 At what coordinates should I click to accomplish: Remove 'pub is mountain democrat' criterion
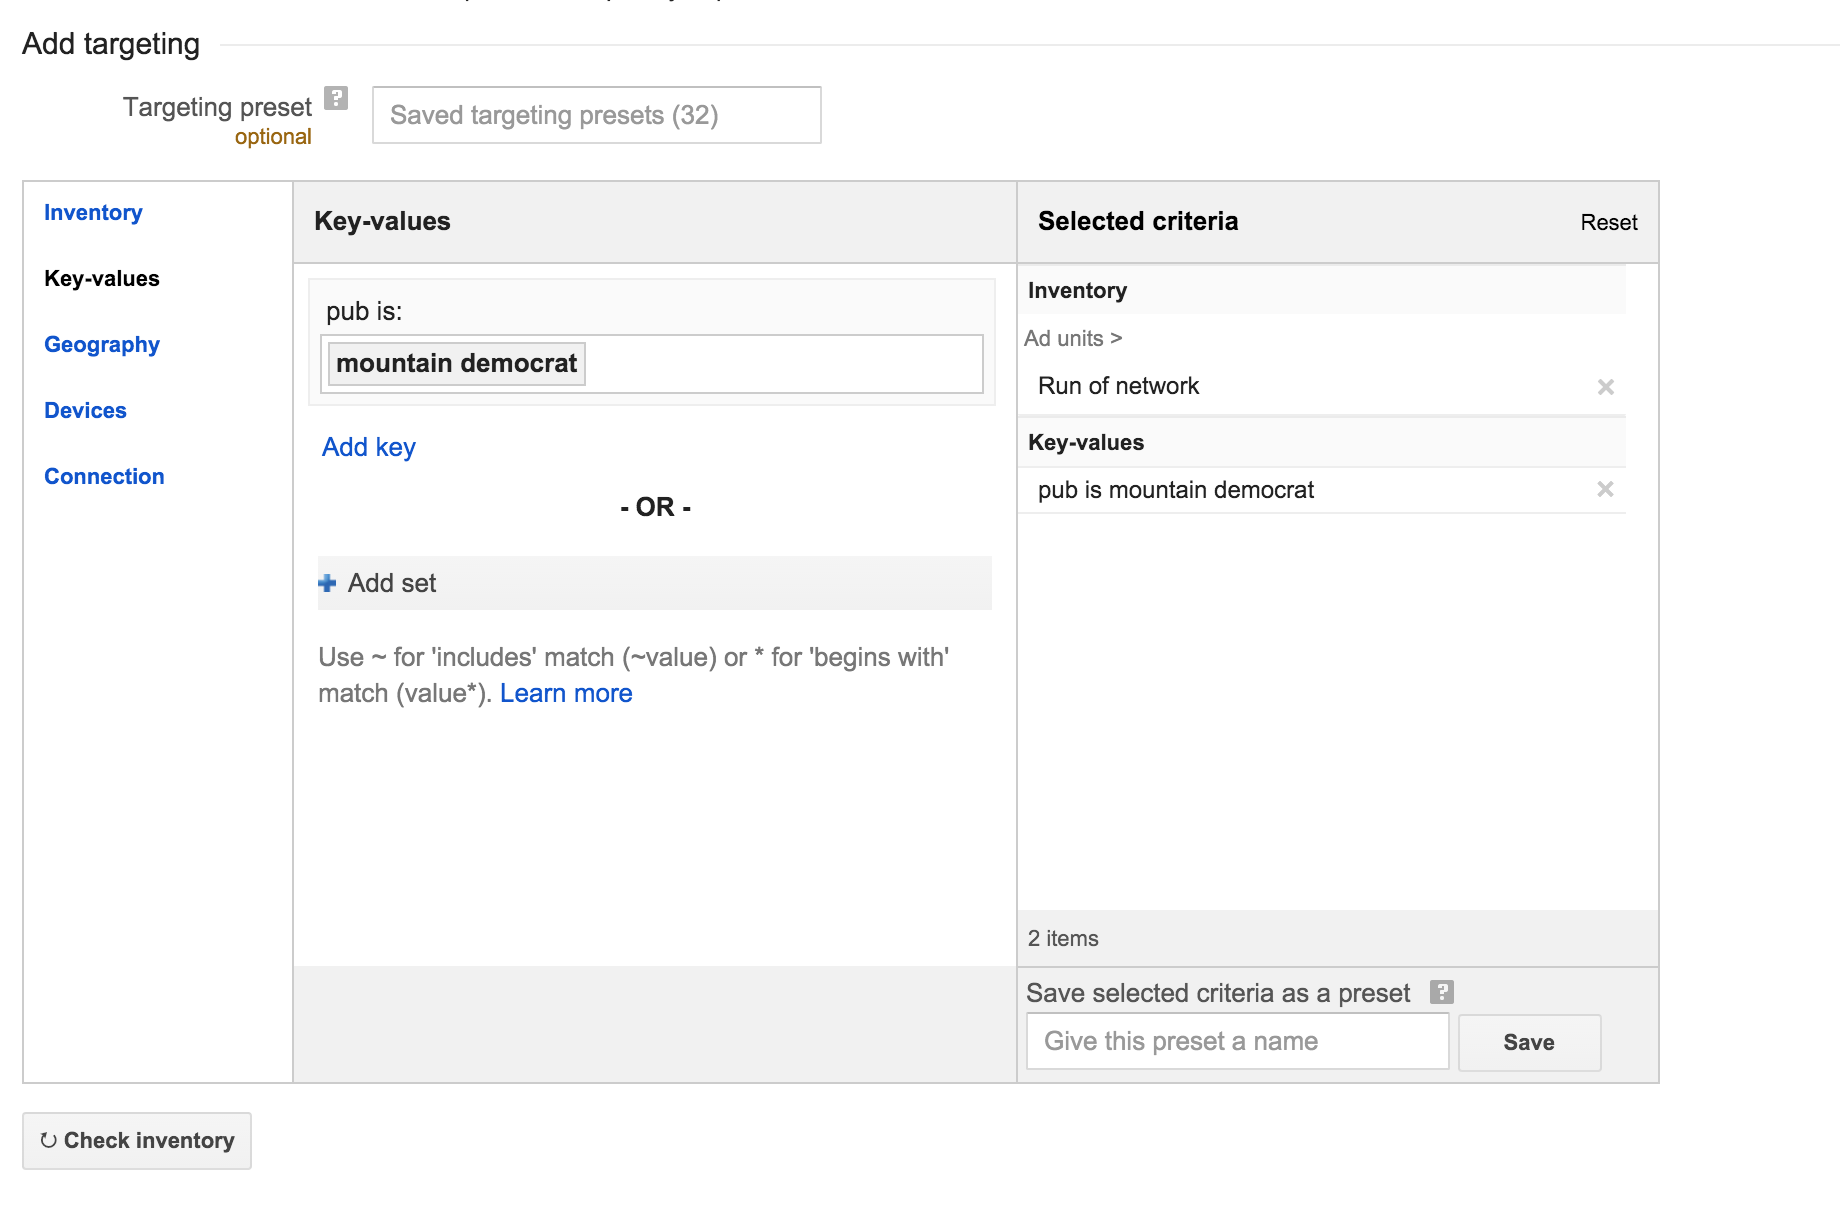coord(1605,489)
